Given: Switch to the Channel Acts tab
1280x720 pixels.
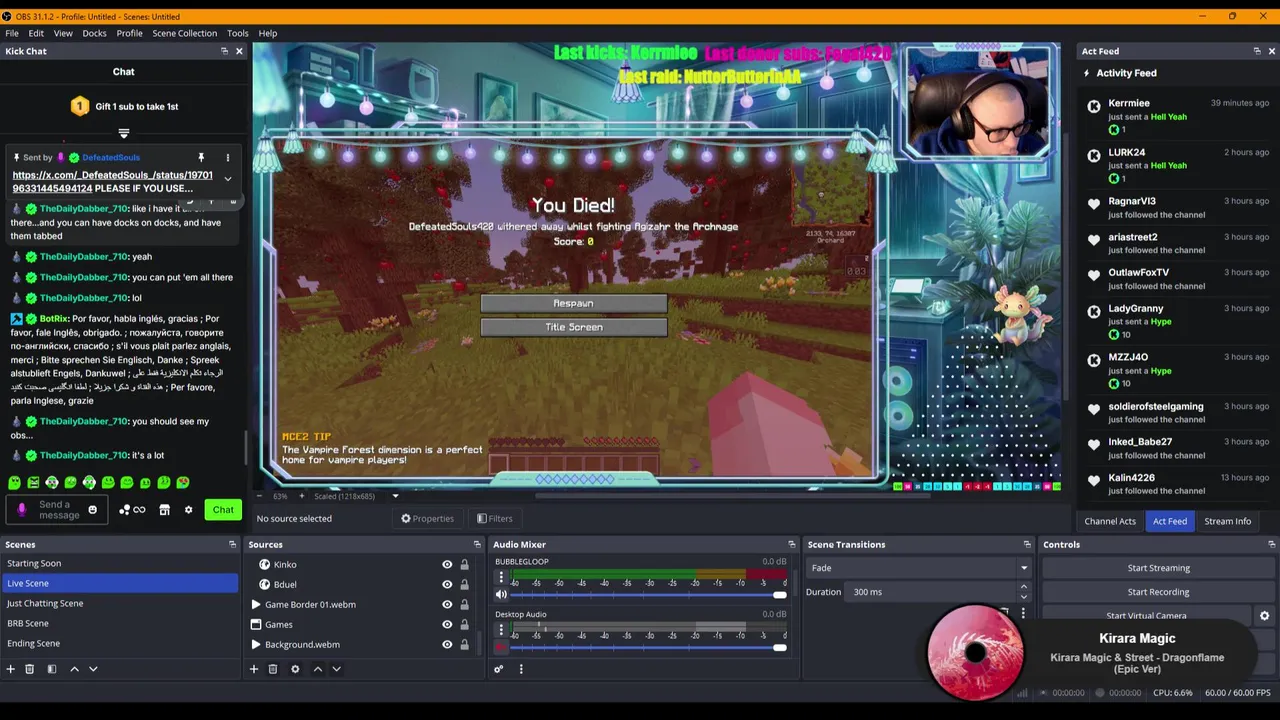Looking at the screenshot, I should point(1110,521).
